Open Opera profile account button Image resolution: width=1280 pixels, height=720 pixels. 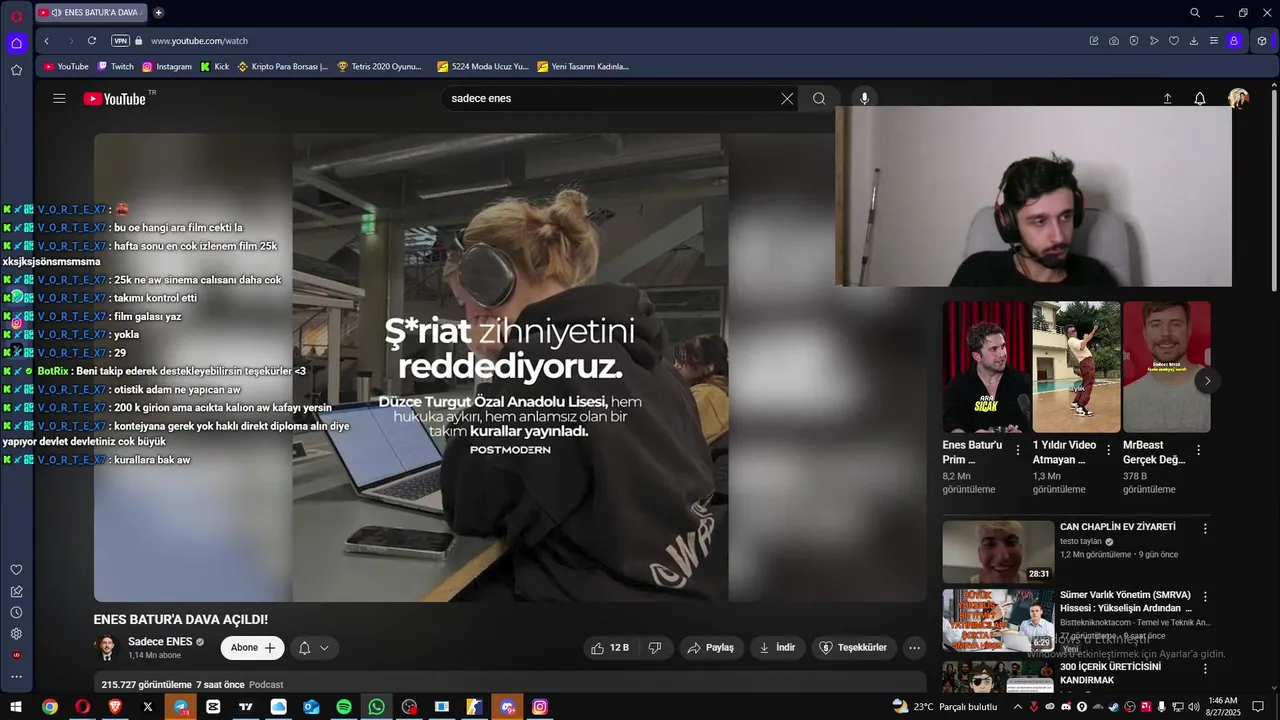pos(1234,41)
